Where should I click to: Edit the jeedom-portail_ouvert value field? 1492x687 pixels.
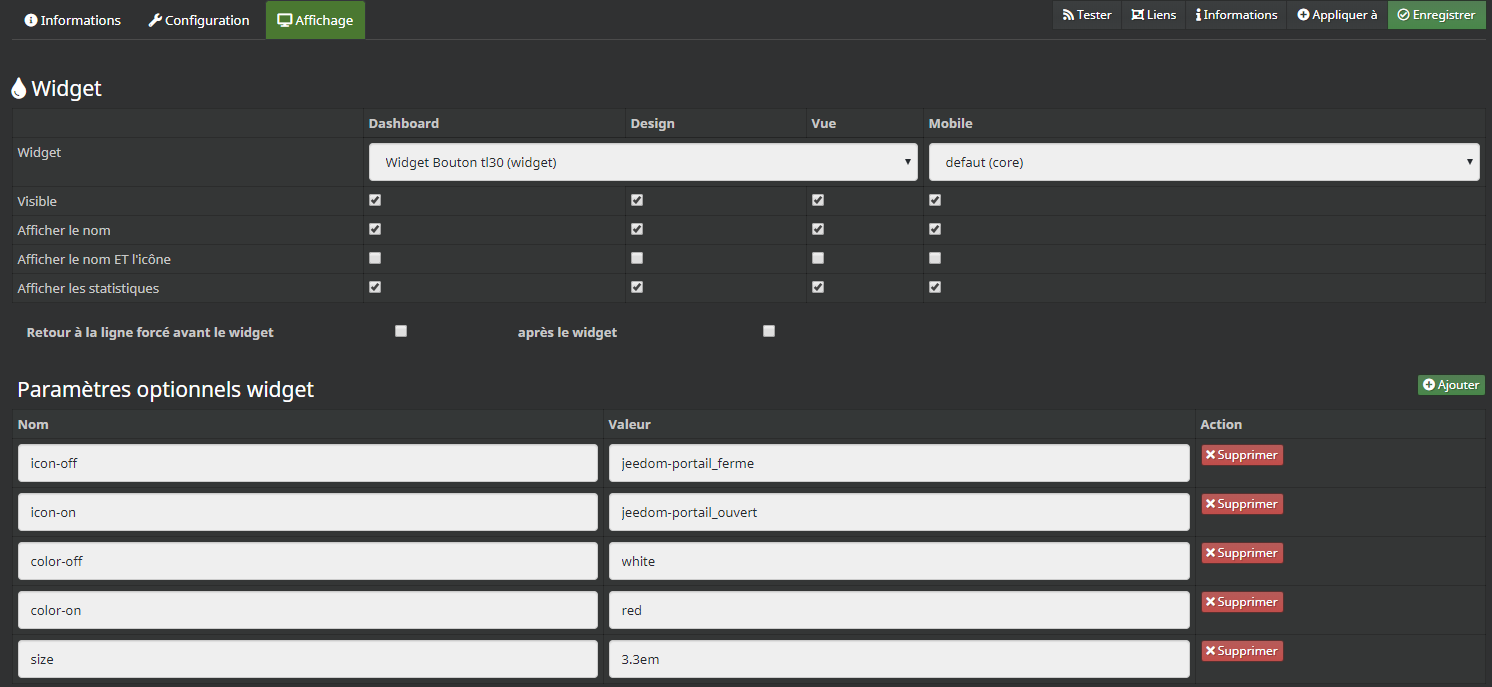(x=899, y=512)
